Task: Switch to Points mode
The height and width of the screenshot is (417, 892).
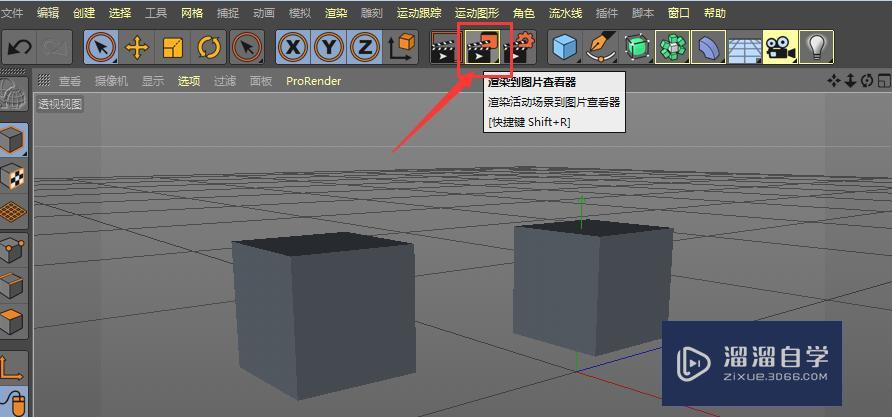Action: tap(13, 249)
